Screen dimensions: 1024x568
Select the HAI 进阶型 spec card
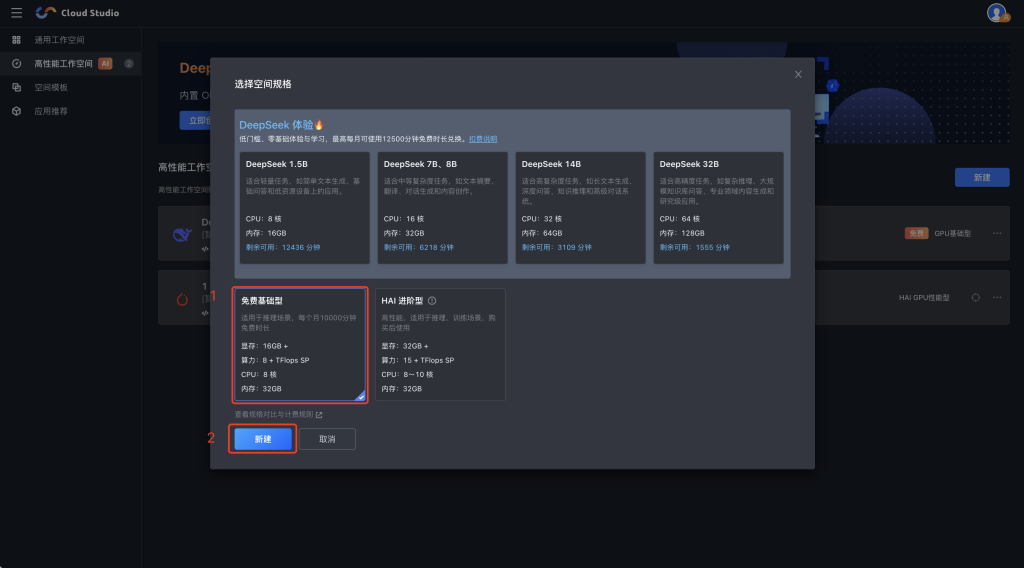coord(440,345)
